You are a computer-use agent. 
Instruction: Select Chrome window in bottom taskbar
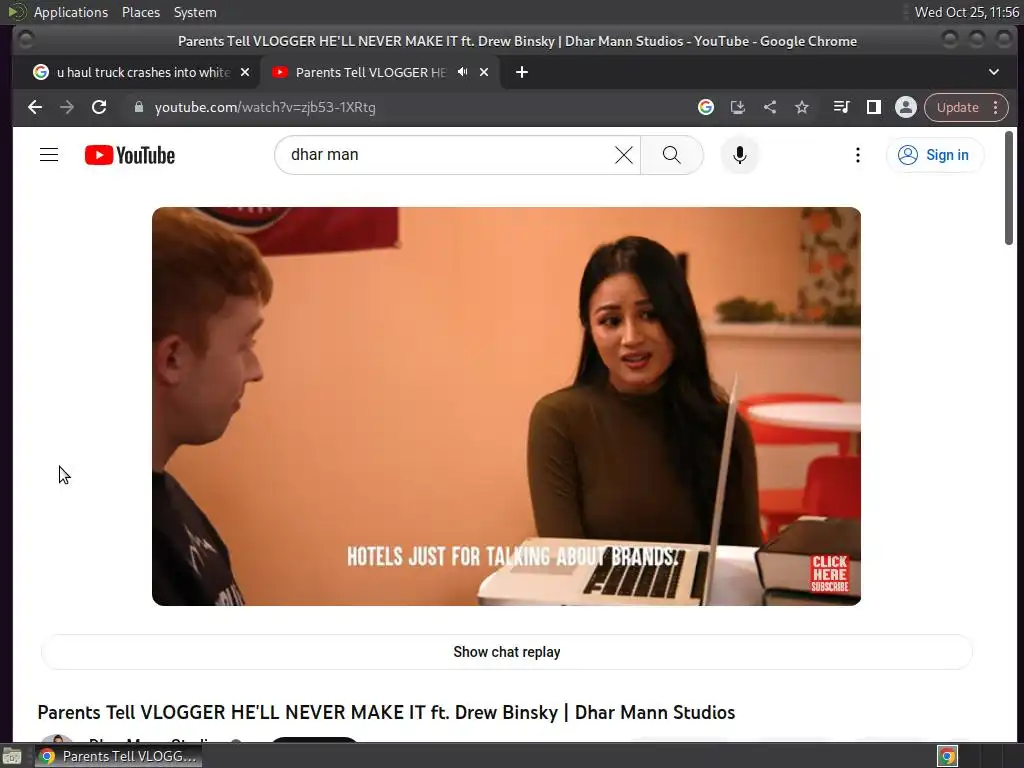118,756
